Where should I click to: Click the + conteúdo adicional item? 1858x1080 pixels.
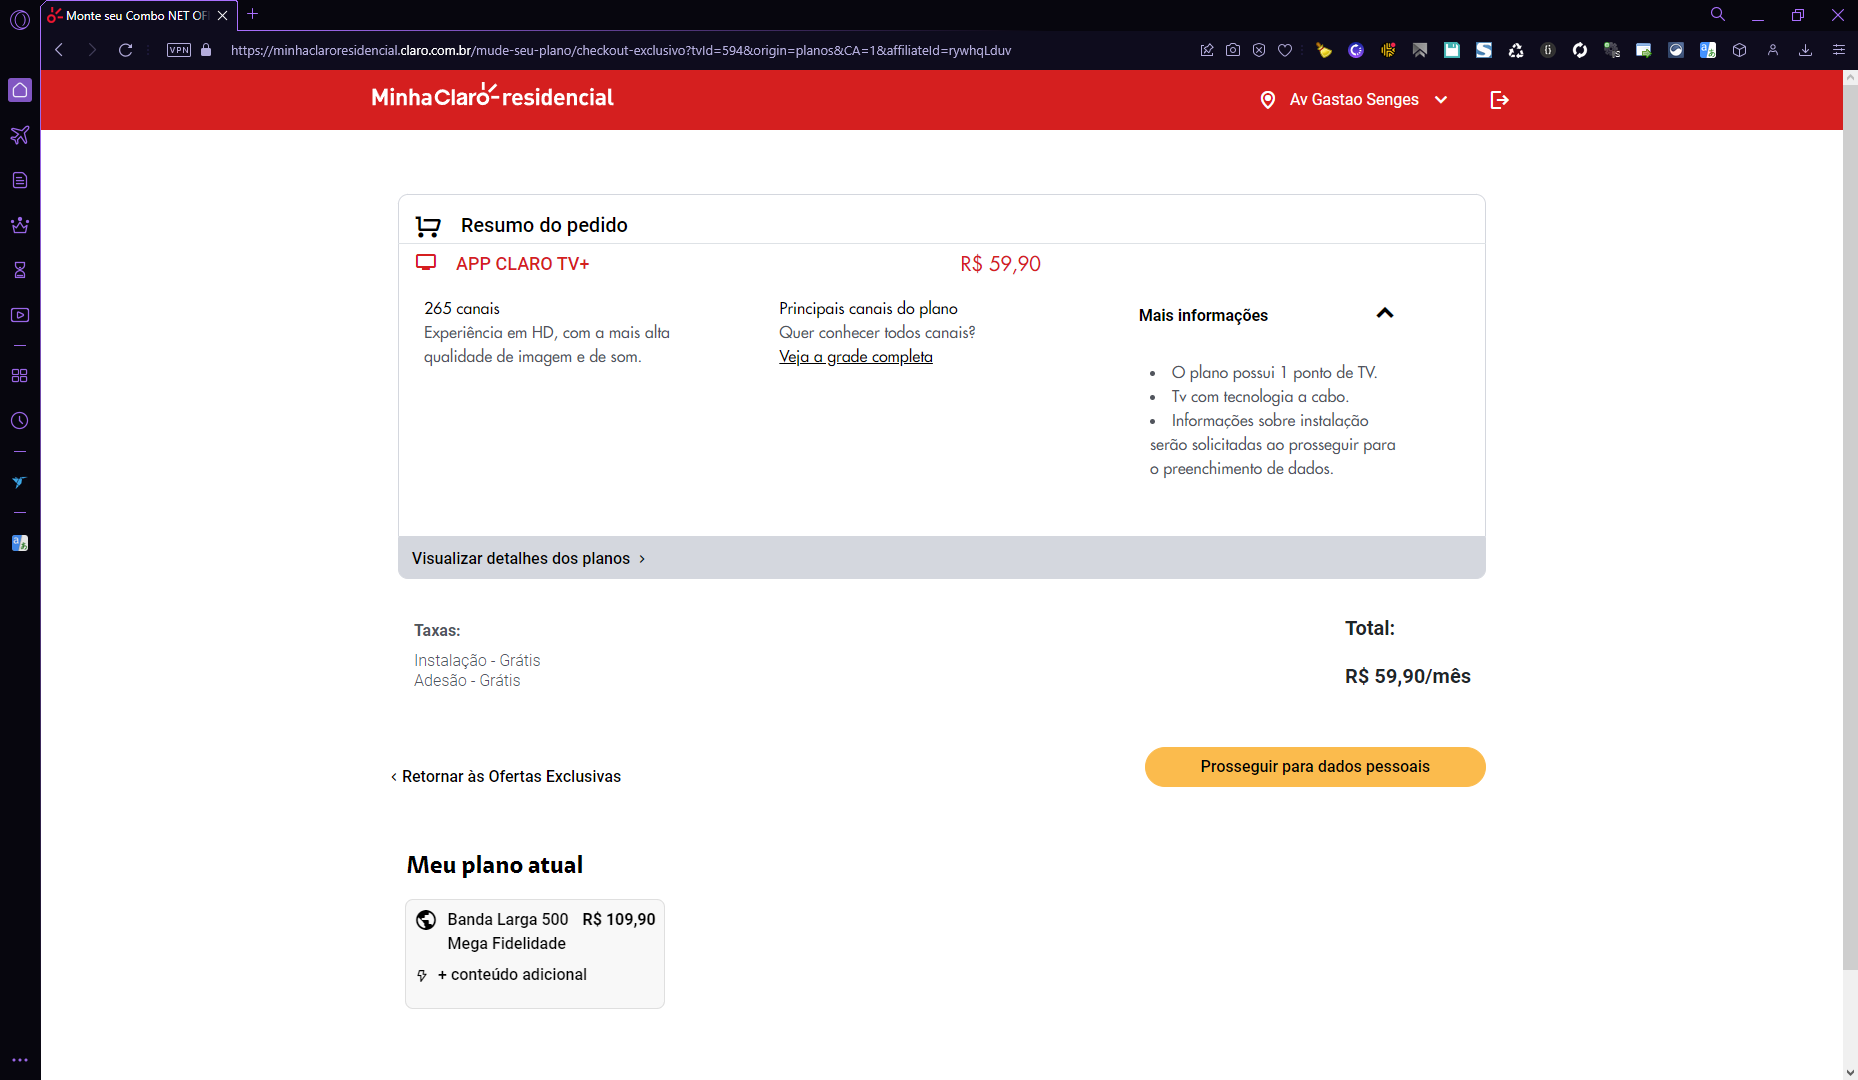click(512, 975)
